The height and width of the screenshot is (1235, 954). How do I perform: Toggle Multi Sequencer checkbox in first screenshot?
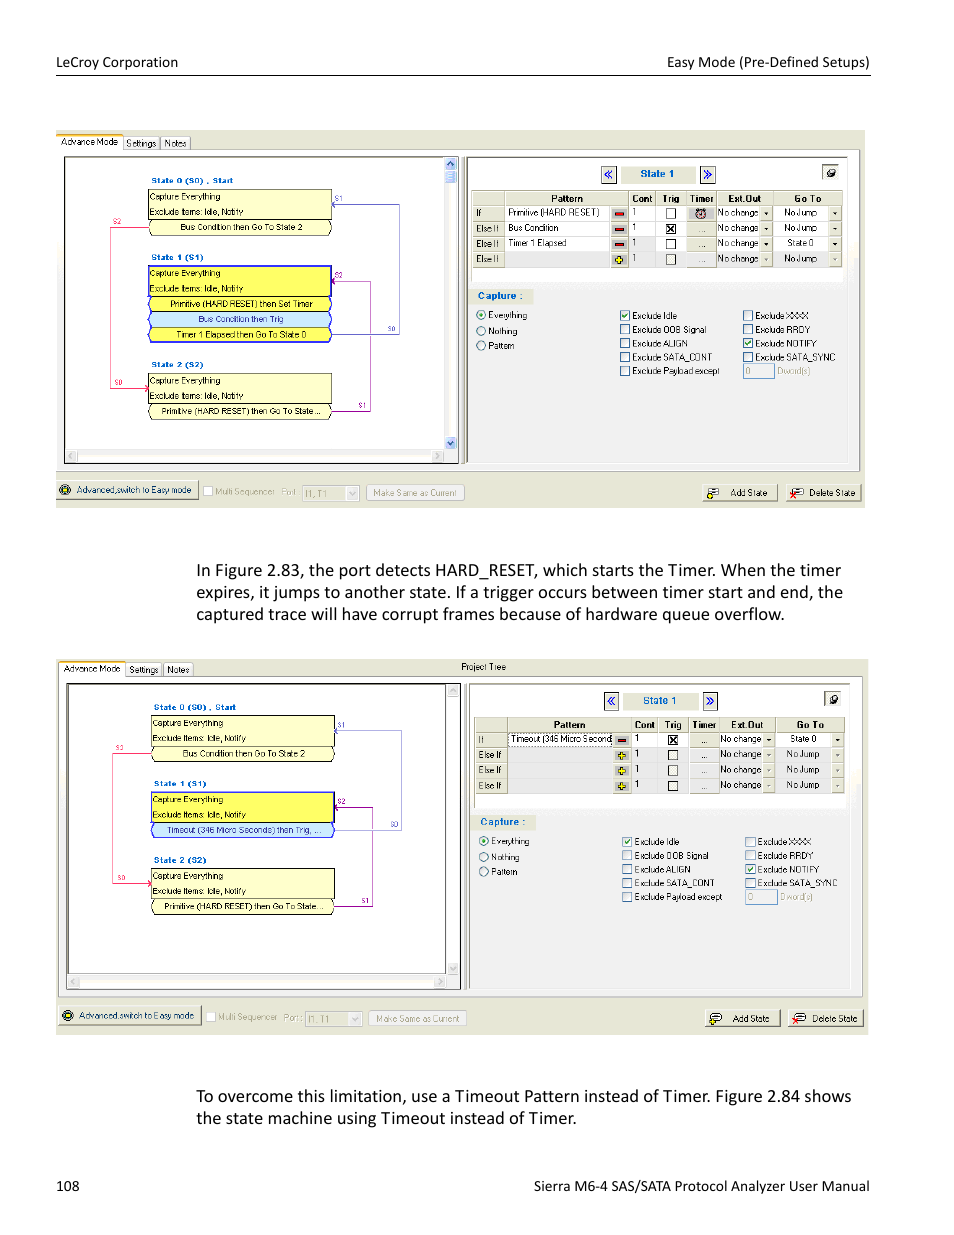click(x=208, y=492)
